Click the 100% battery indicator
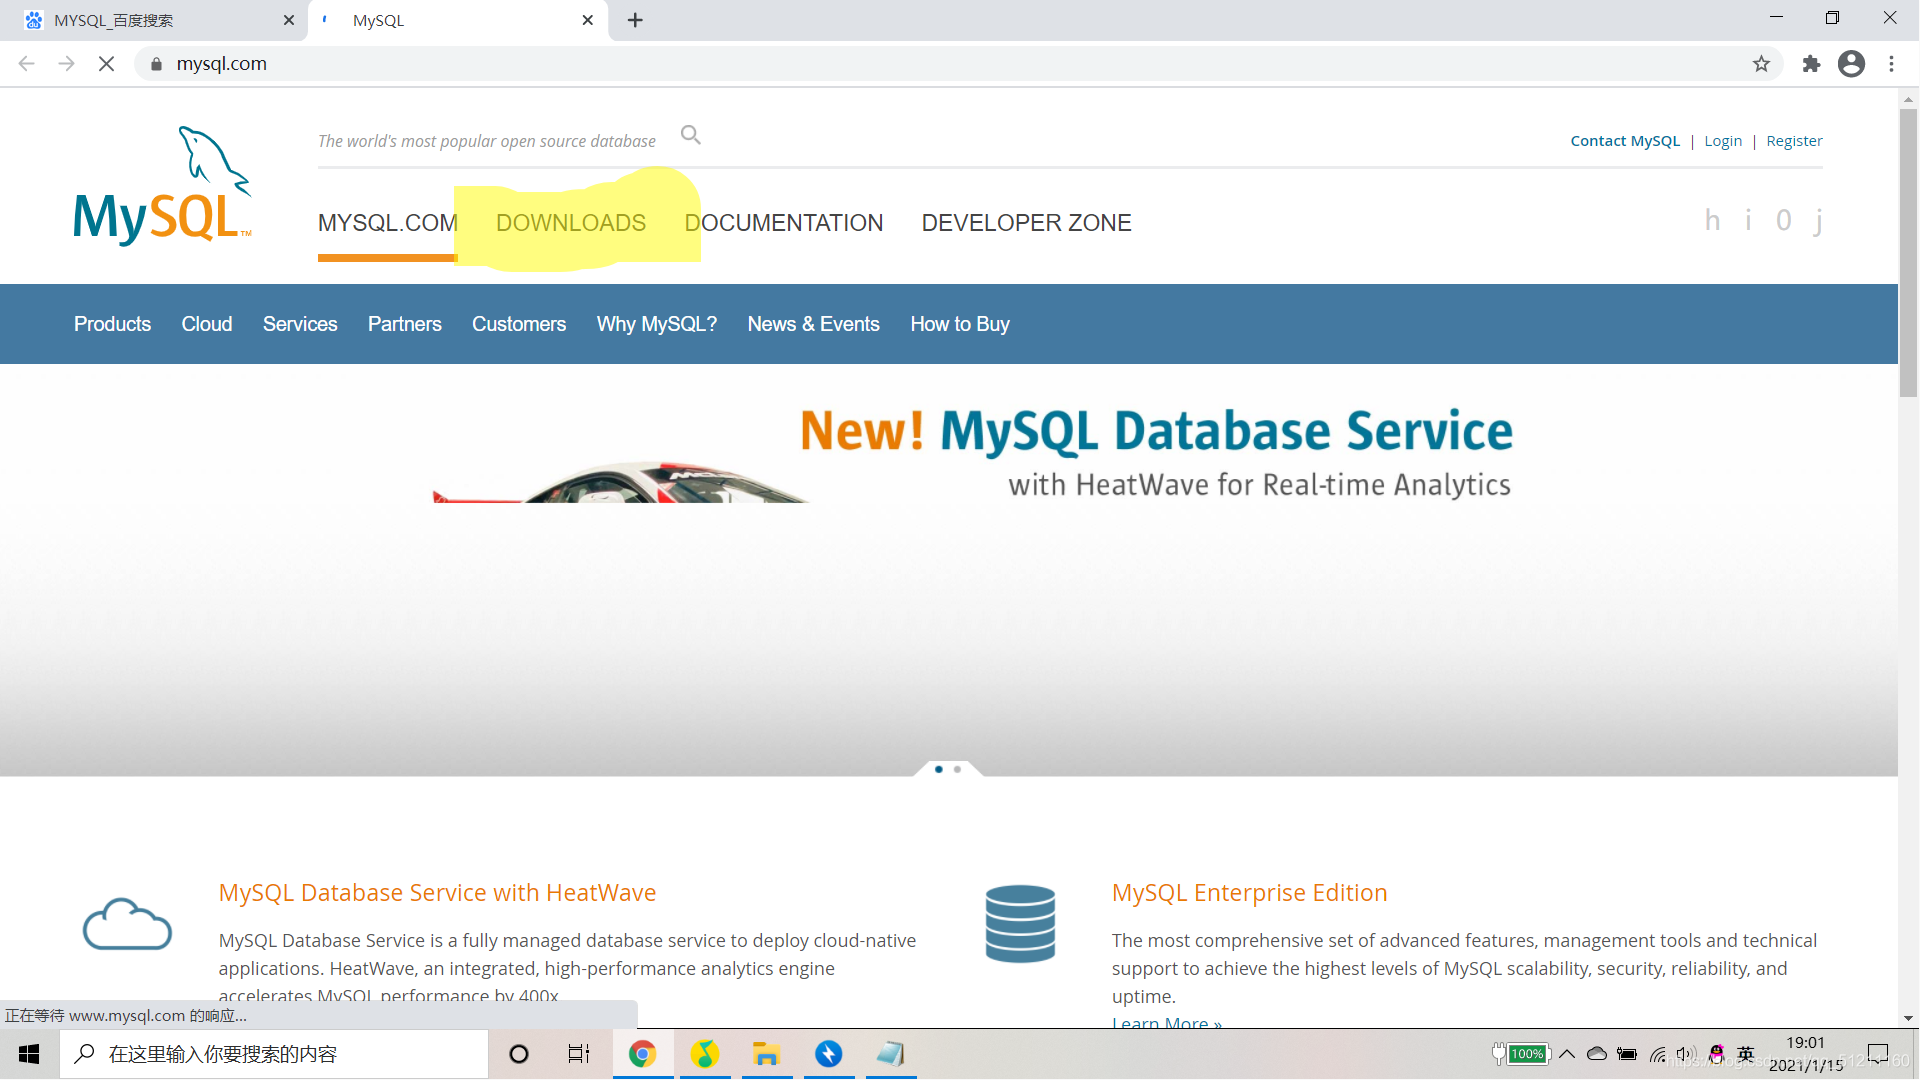Image resolution: width=1920 pixels, height=1080 pixels. (1520, 1054)
